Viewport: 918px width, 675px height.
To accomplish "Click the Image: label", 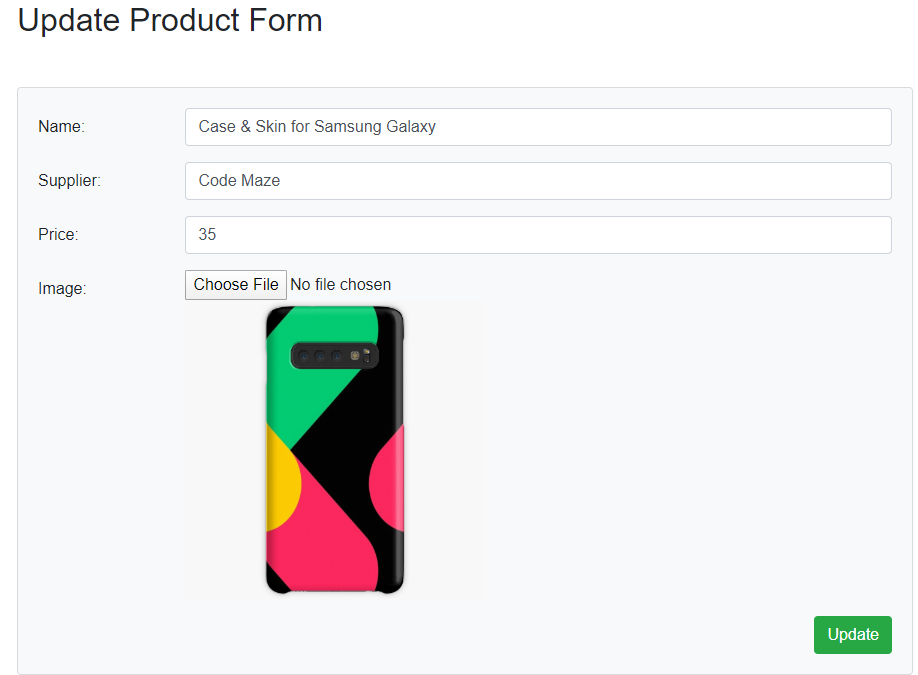I will 62,289.
